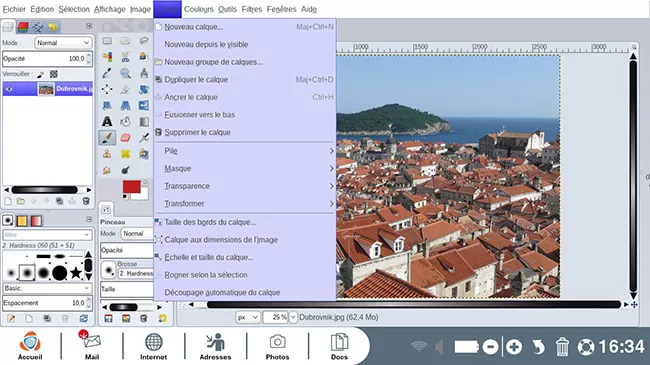
Task: Expand Transformer submenu
Action: click(x=245, y=204)
